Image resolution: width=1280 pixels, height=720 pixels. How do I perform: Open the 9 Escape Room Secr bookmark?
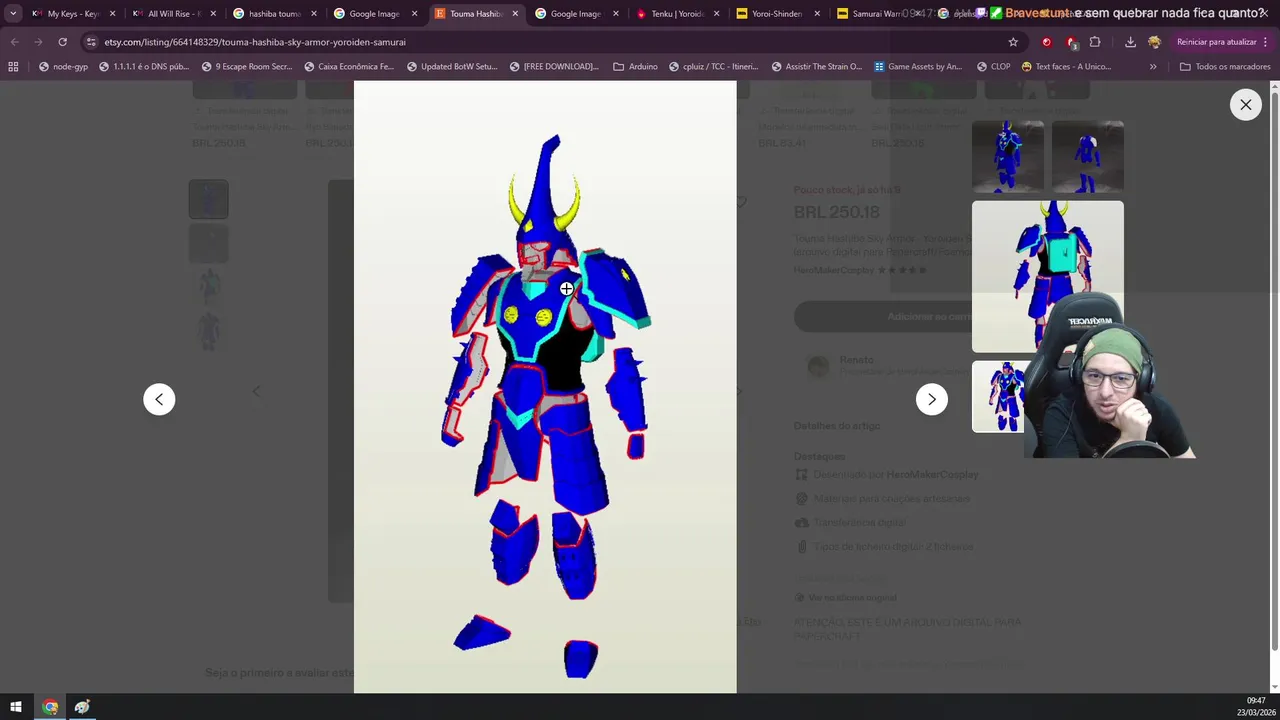coord(247,67)
